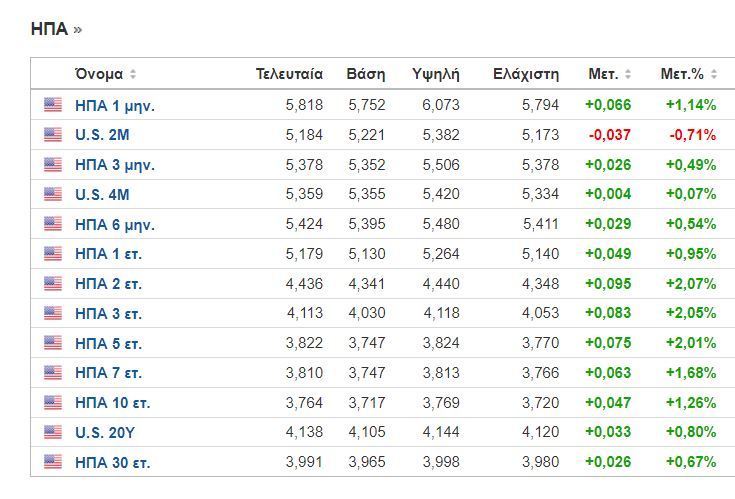Click the flag icon next to ΗΠΑ 10 ετ.
Image resolution: width=735 pixels, height=499 pixels.
click(x=53, y=403)
